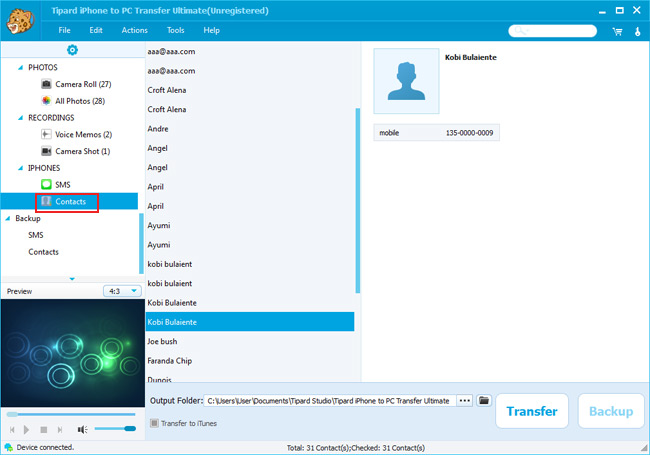Select Camera Shot (1) in sidebar
This screenshot has height=455, width=650.
coord(82,151)
